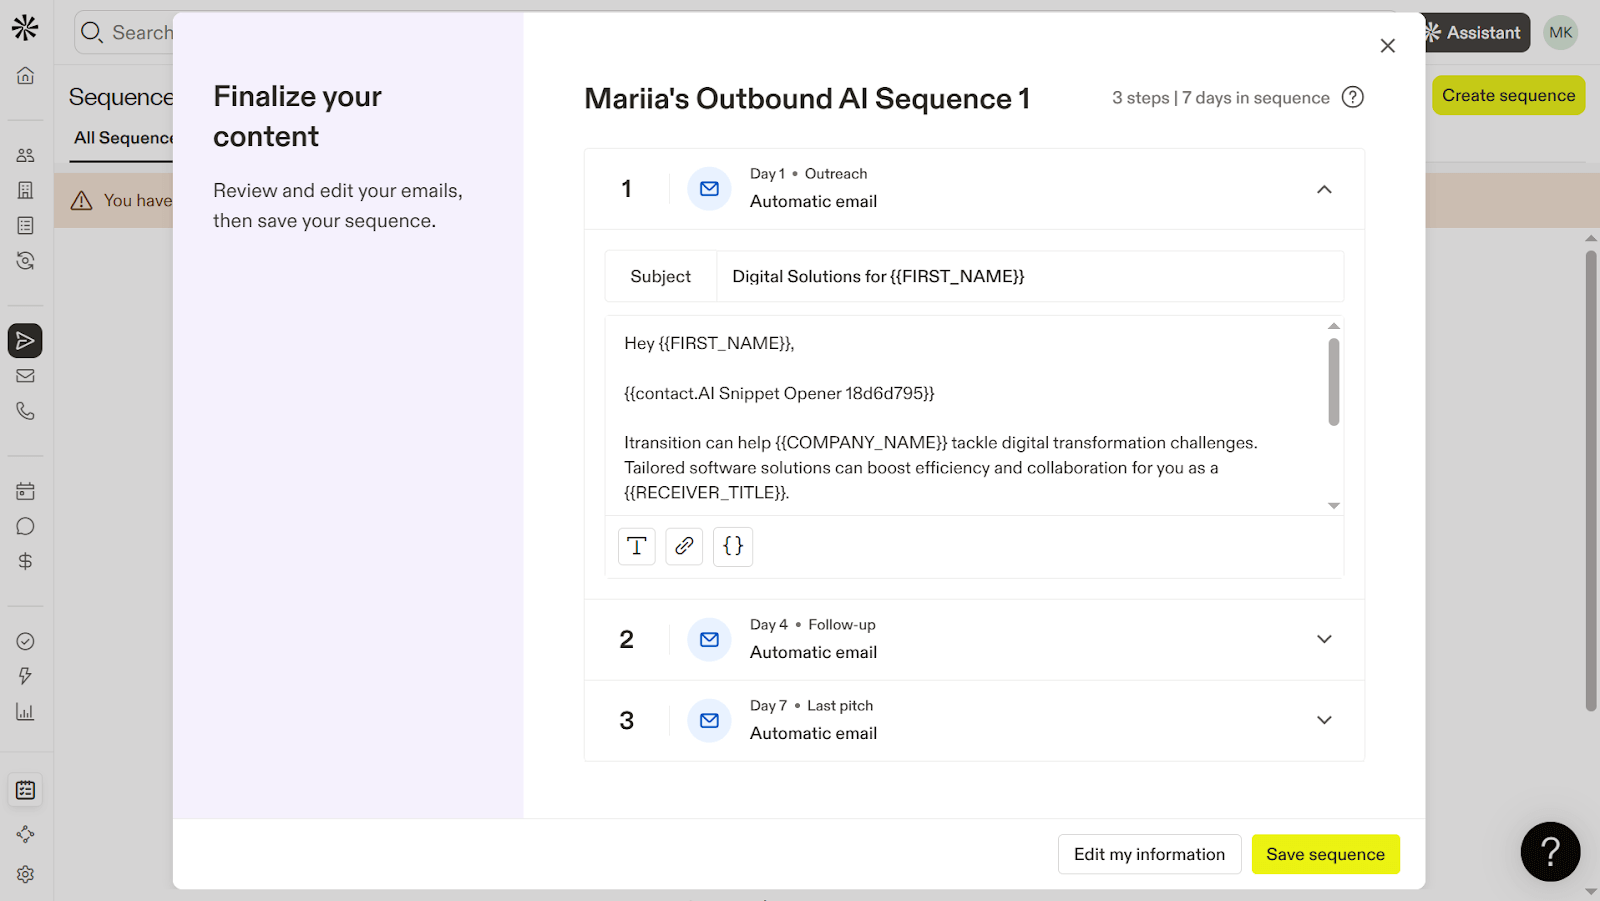Click the insert link icon
The height and width of the screenshot is (901, 1600).
(x=684, y=546)
